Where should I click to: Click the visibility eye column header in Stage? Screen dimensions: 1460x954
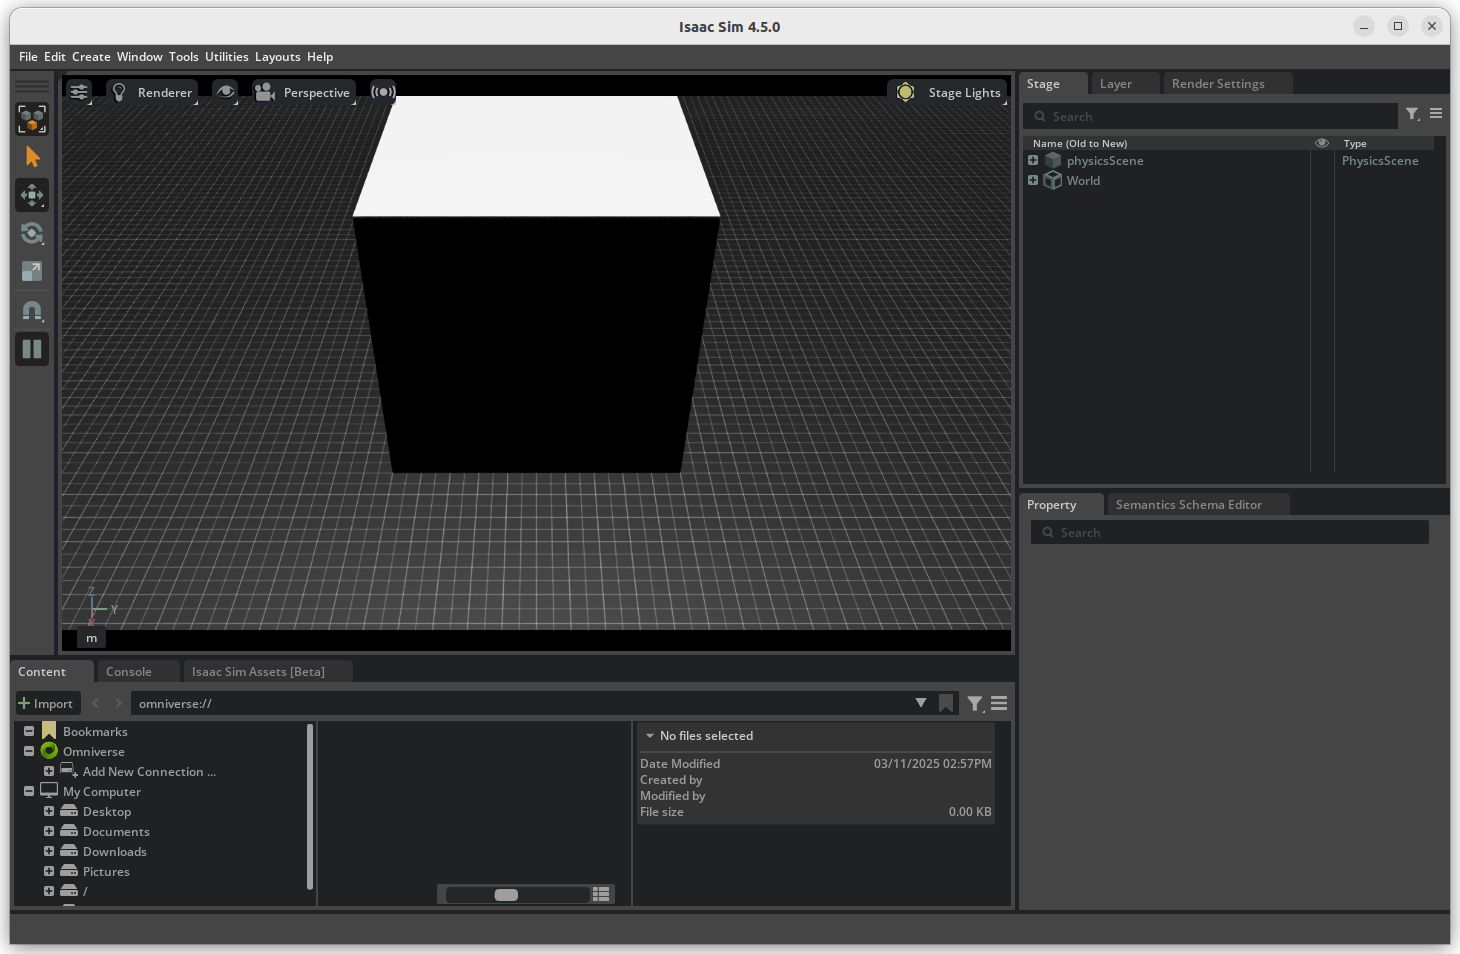click(1322, 143)
